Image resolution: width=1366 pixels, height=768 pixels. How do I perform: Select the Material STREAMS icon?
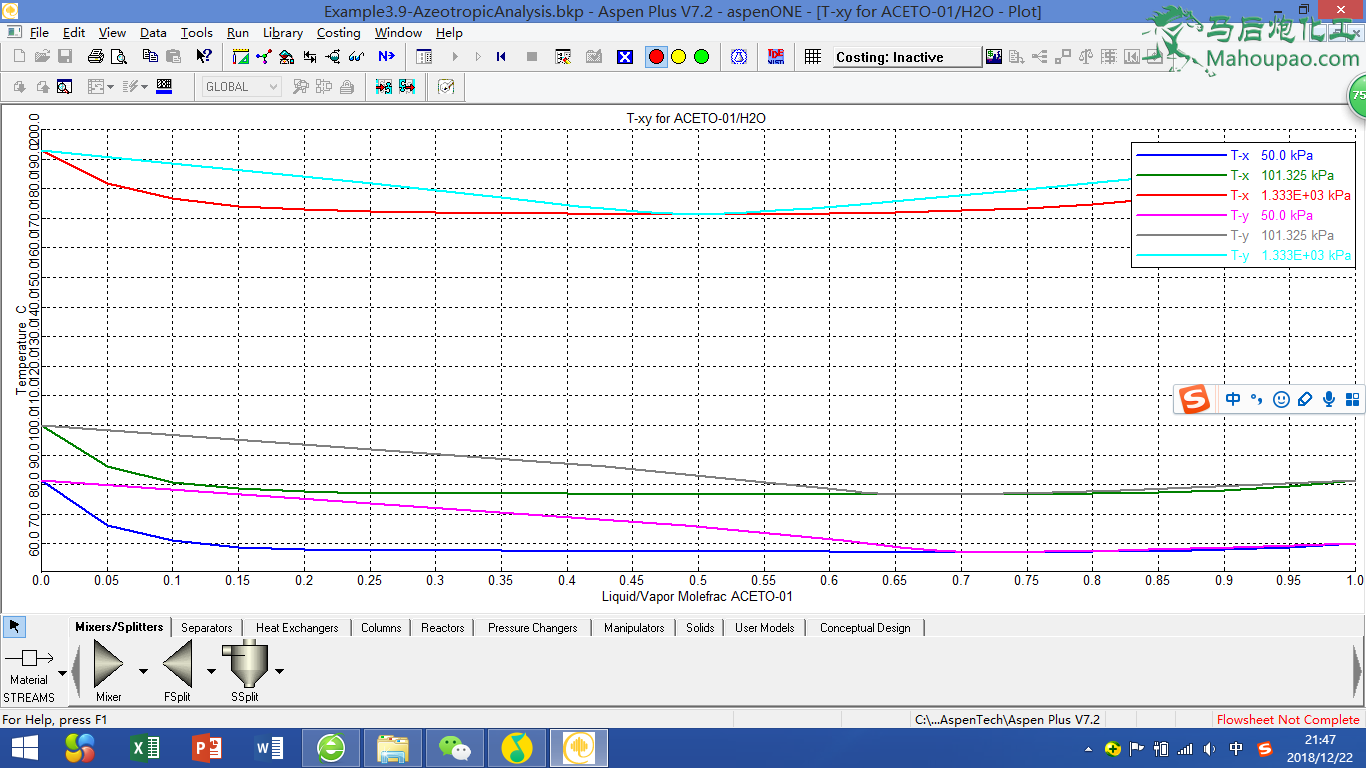29,658
